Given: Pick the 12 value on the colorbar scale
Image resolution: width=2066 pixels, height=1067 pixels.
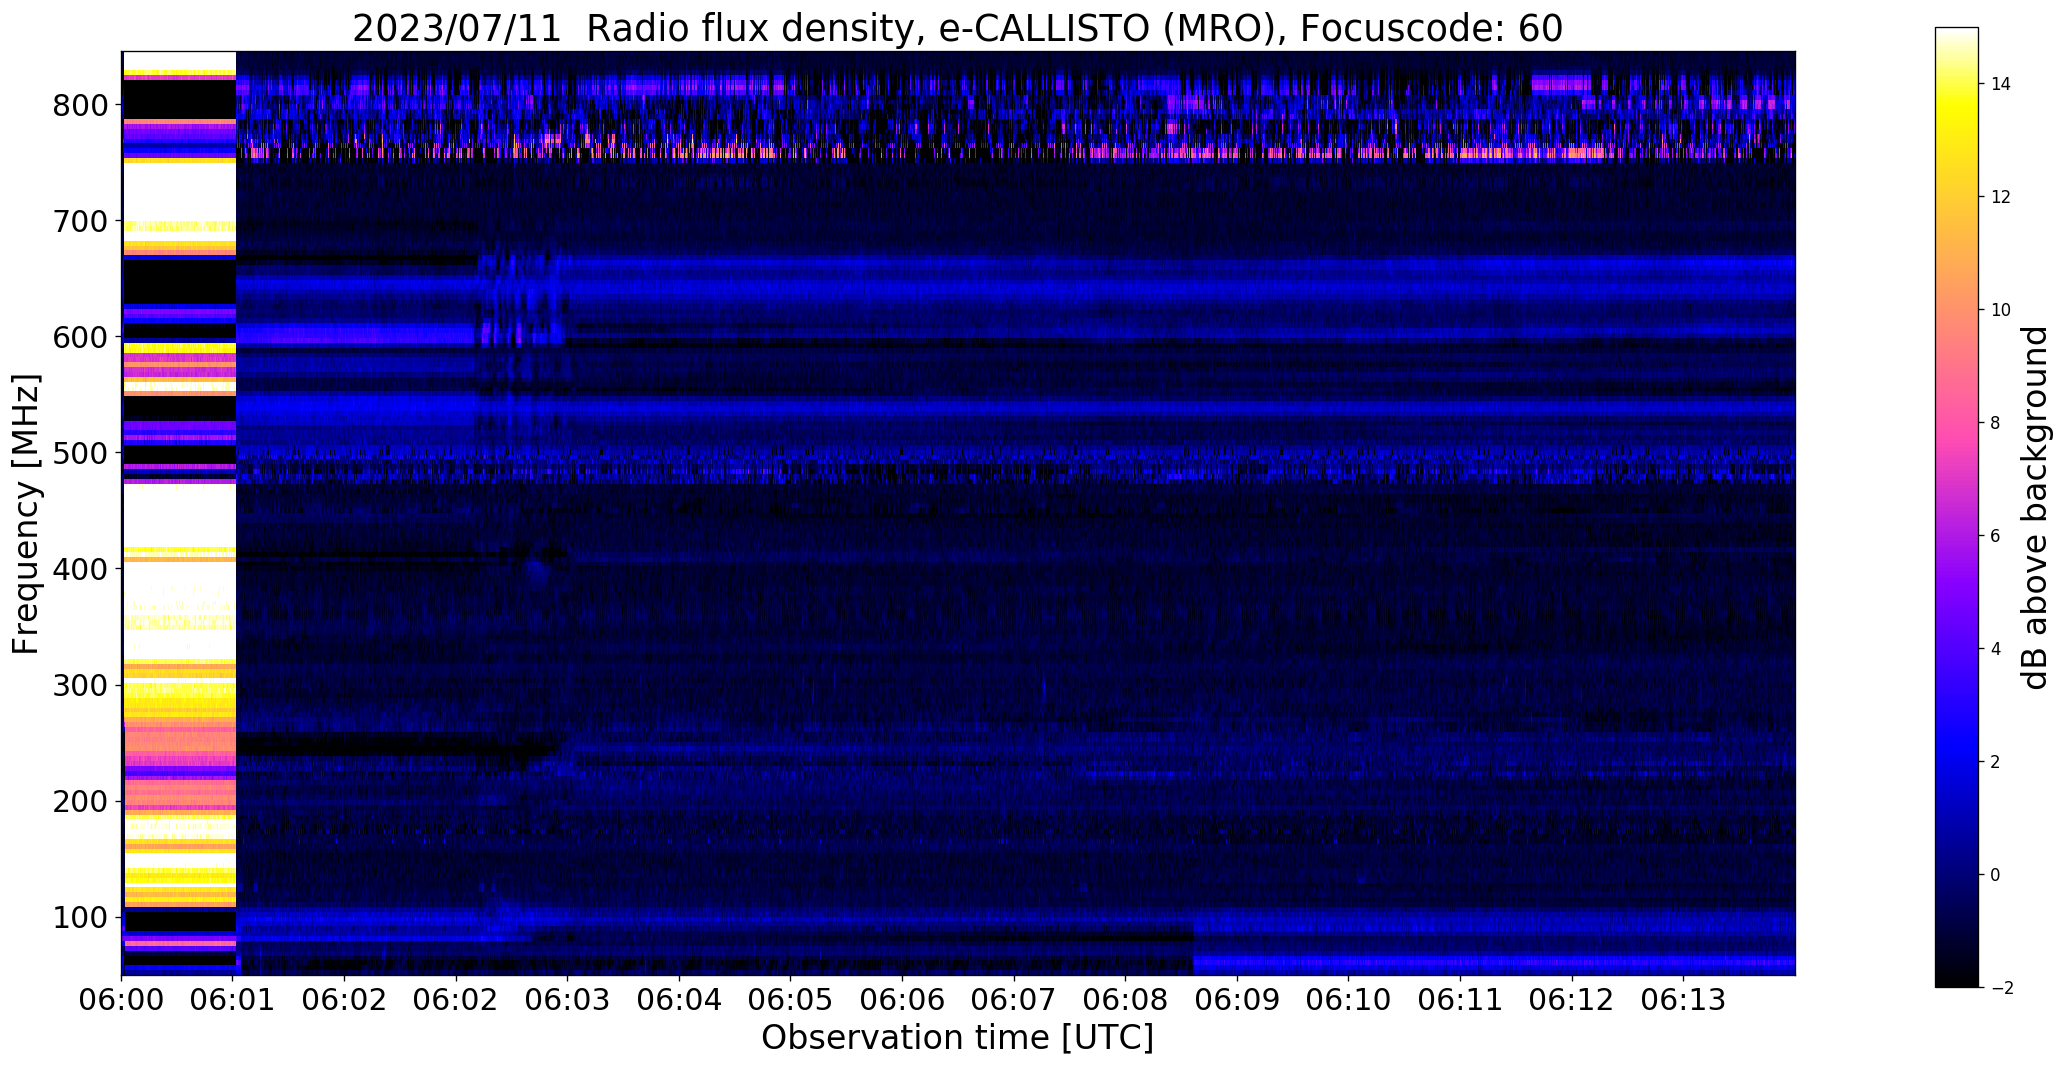Looking at the screenshot, I should pos(2000,197).
